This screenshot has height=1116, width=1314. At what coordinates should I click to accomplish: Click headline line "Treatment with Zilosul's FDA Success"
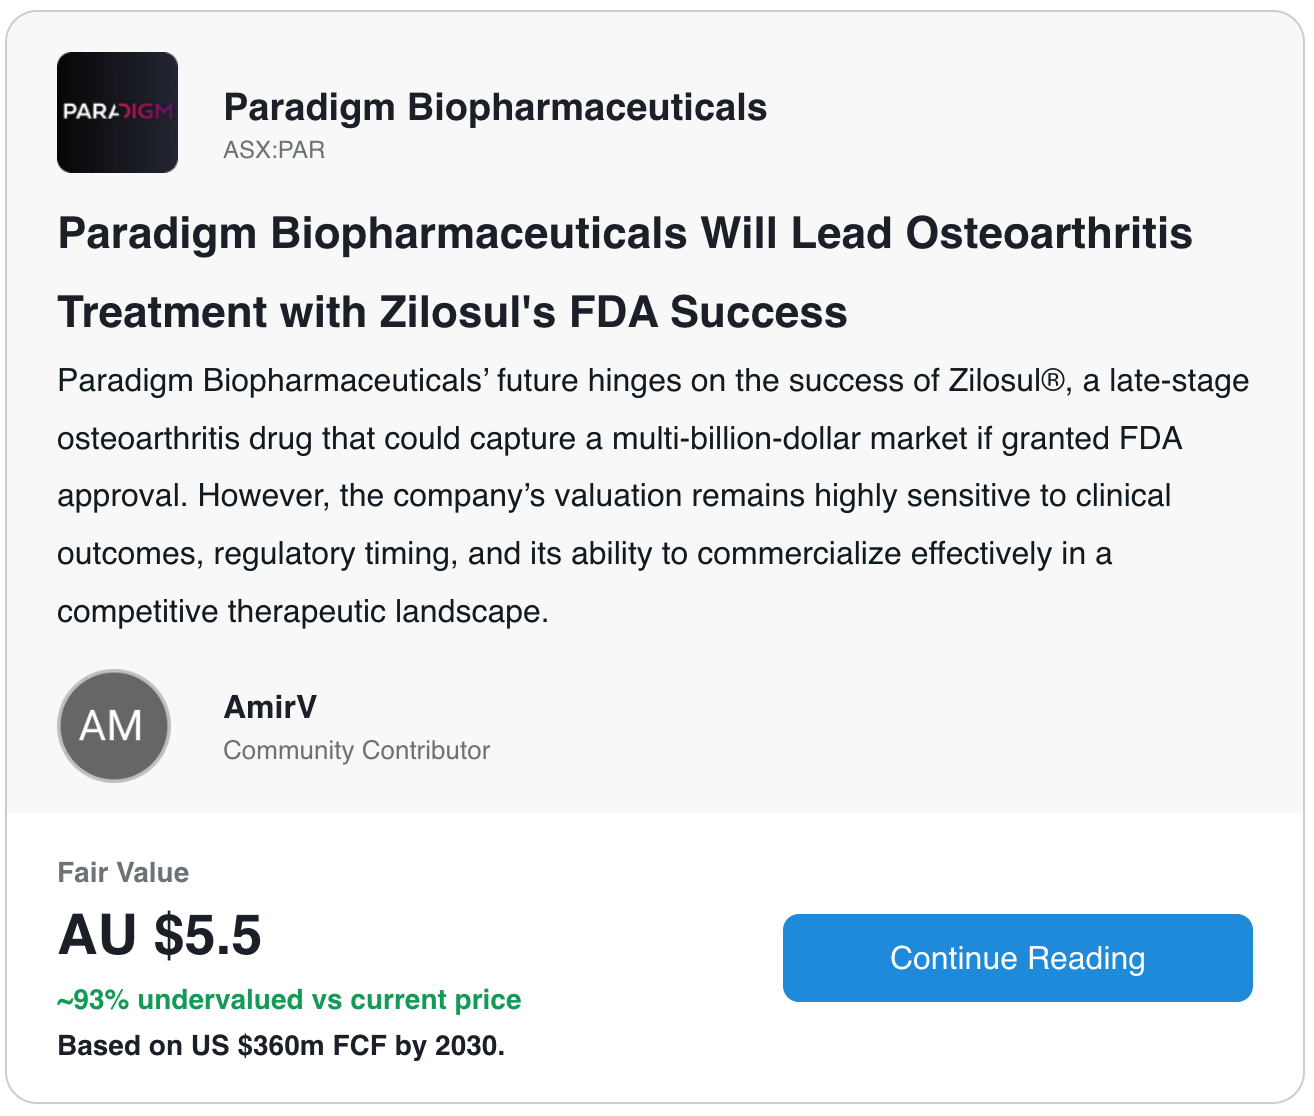coord(452,312)
